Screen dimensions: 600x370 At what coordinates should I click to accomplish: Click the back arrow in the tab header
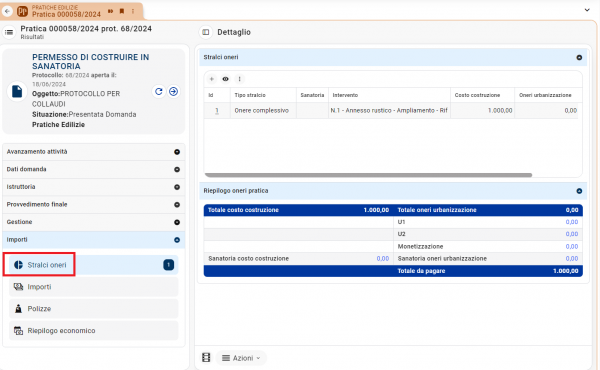pyautogui.click(x=7, y=11)
